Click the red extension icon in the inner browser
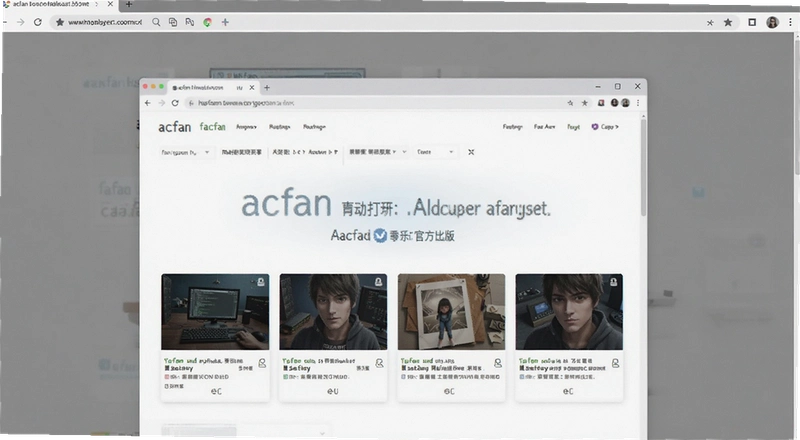The width and height of the screenshot is (800, 440). 601,103
